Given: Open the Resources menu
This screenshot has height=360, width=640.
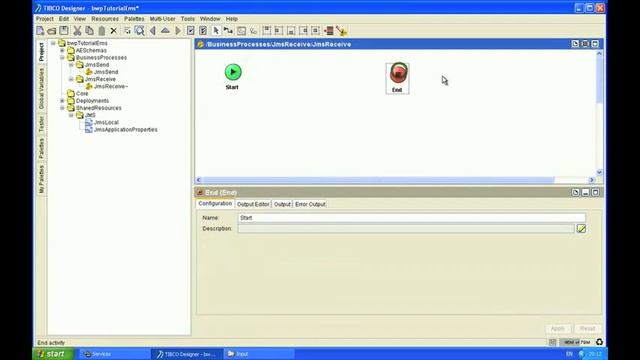Looking at the screenshot, I should [x=105, y=19].
